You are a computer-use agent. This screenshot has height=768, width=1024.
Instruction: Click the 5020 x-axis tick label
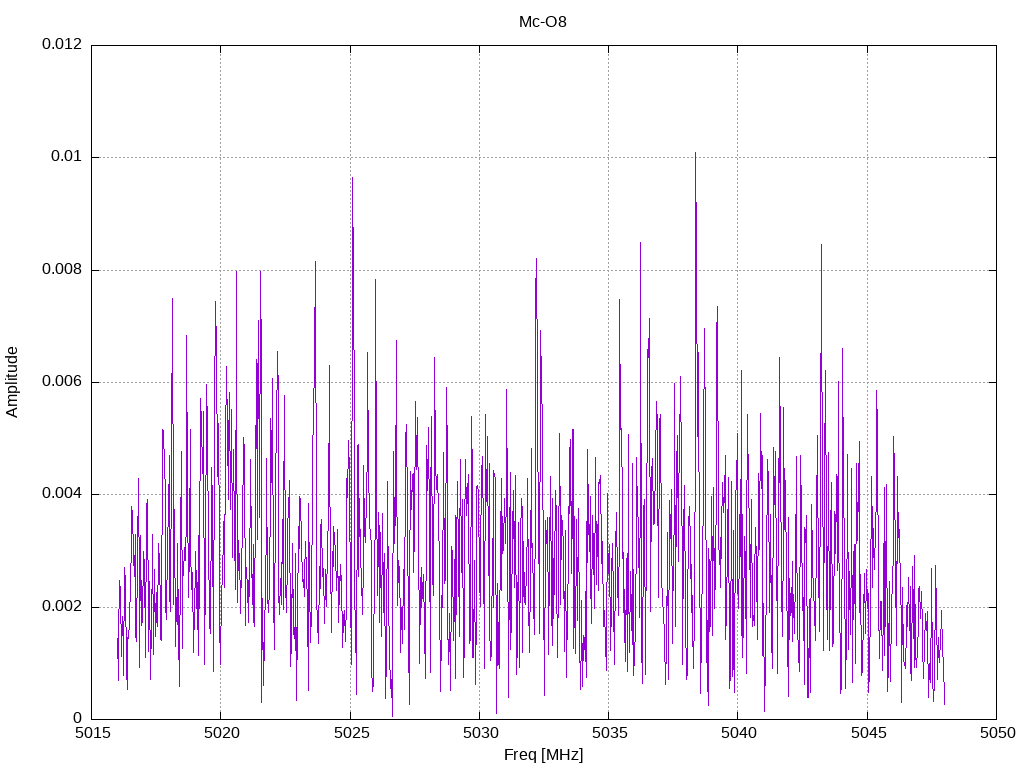pyautogui.click(x=221, y=733)
